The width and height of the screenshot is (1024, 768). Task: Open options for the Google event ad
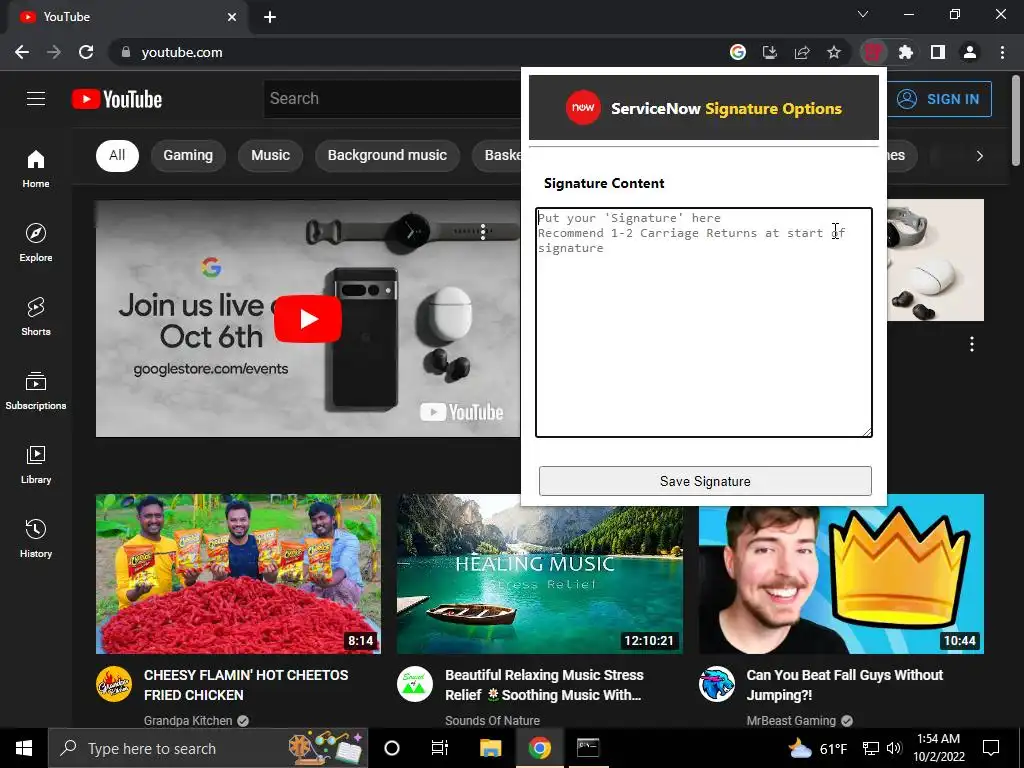tap(483, 231)
